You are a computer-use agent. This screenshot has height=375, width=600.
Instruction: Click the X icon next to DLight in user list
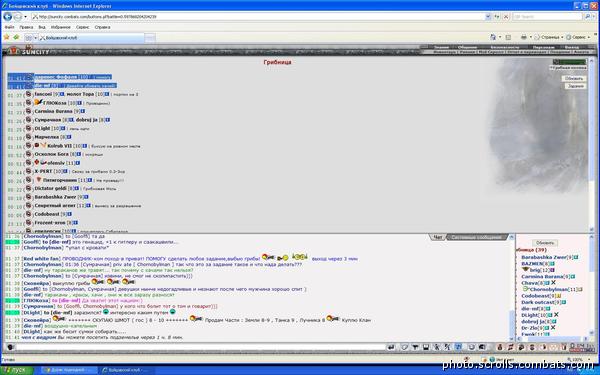pos(556,315)
